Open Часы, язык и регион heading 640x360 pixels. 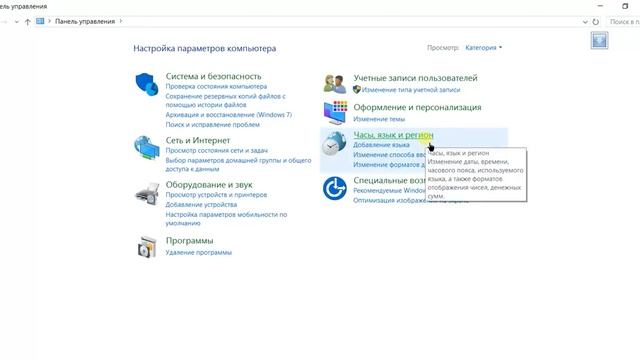(393, 135)
